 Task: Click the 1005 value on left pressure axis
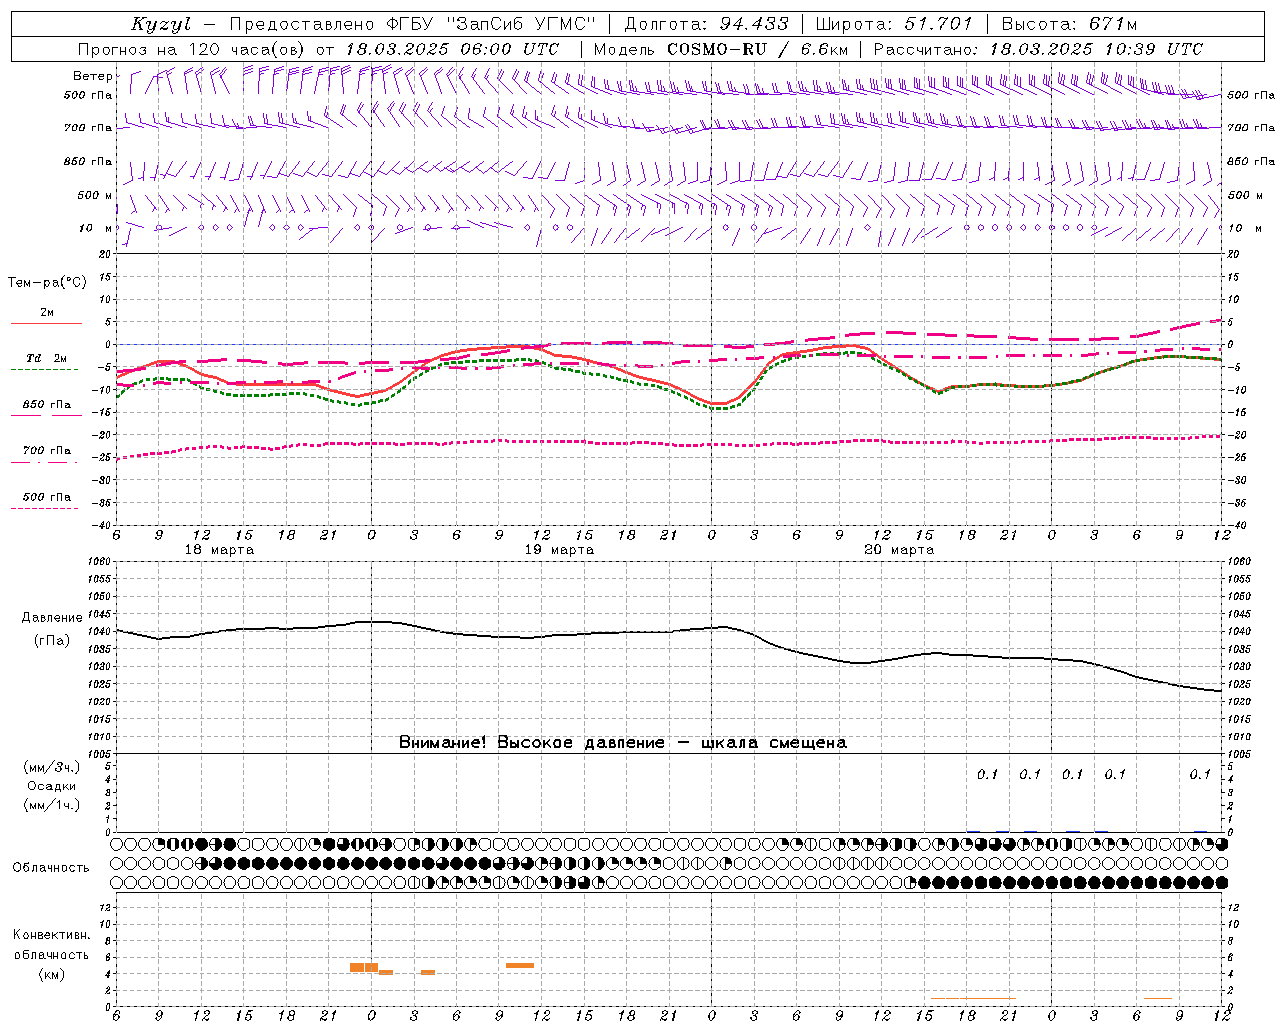click(100, 754)
